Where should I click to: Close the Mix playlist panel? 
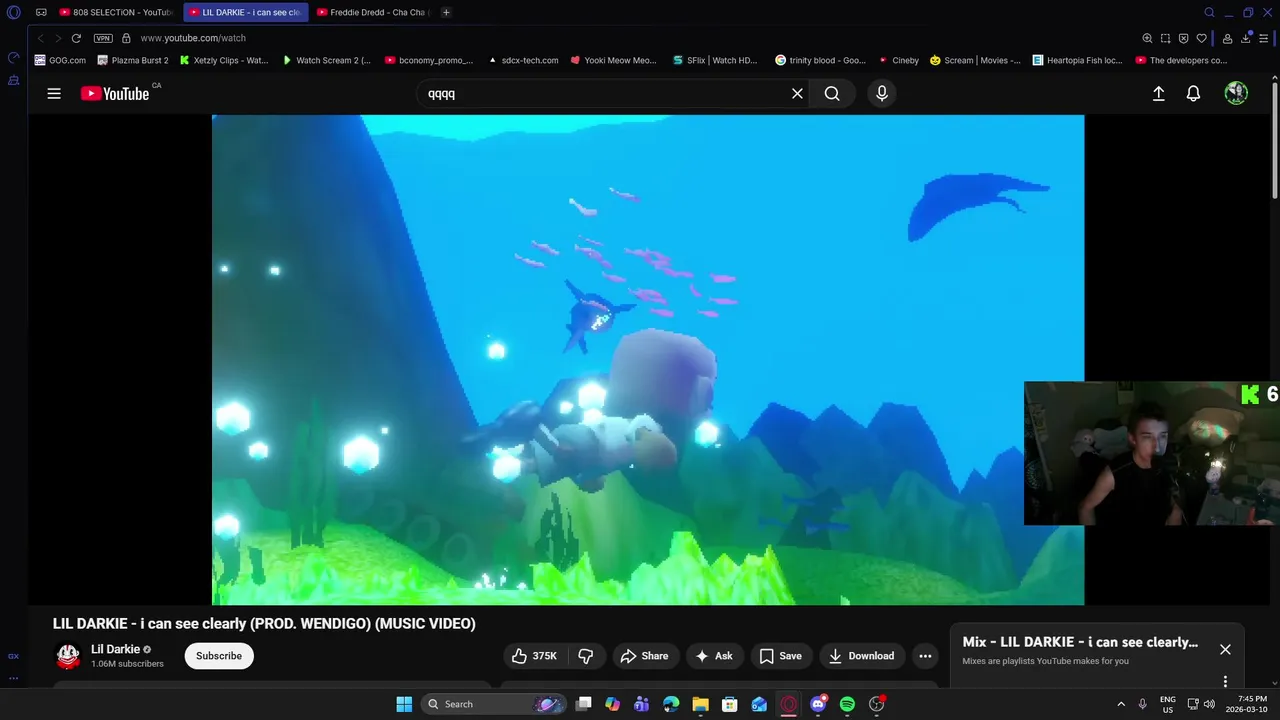pyautogui.click(x=1225, y=649)
